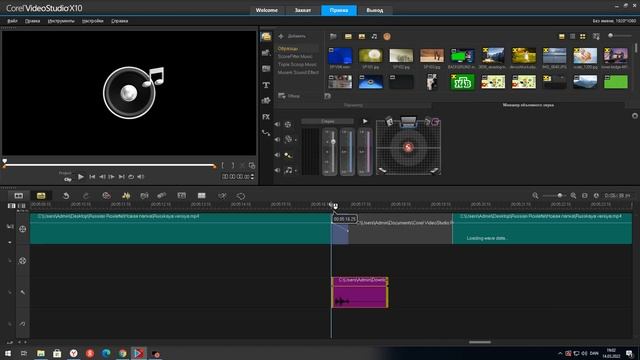Open the Настройки menu
This screenshot has height=360, width=640.
[93, 21]
